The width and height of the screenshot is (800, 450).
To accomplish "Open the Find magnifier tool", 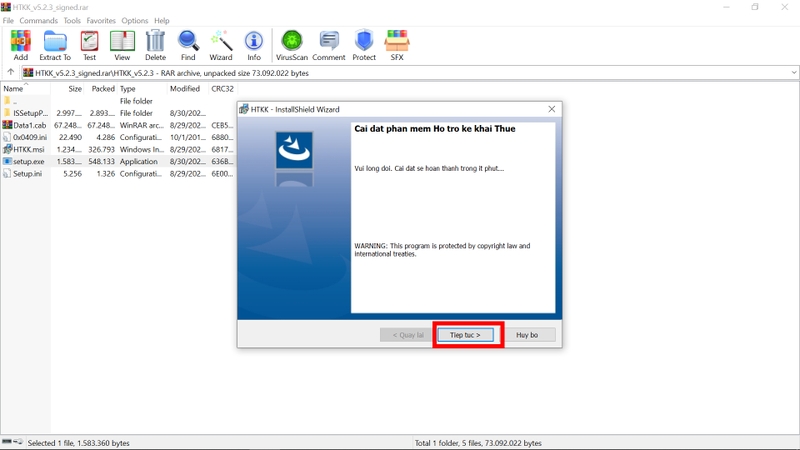I will pos(188,45).
